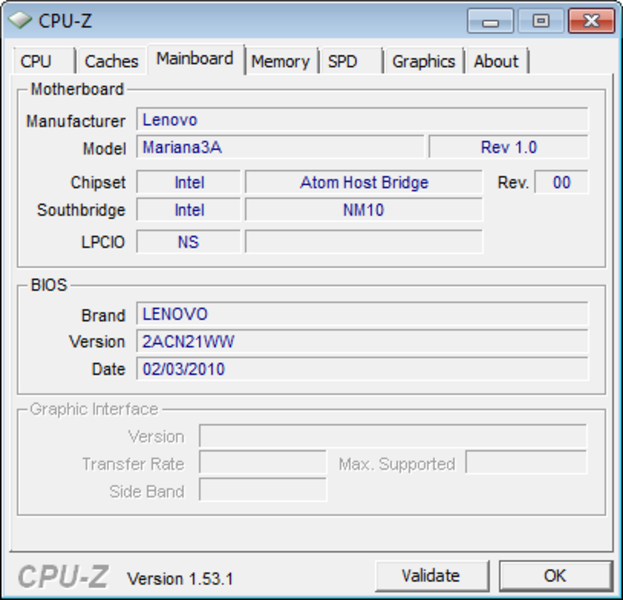Image resolution: width=623 pixels, height=600 pixels.
Task: Open the Caches tab
Action: coord(111,61)
